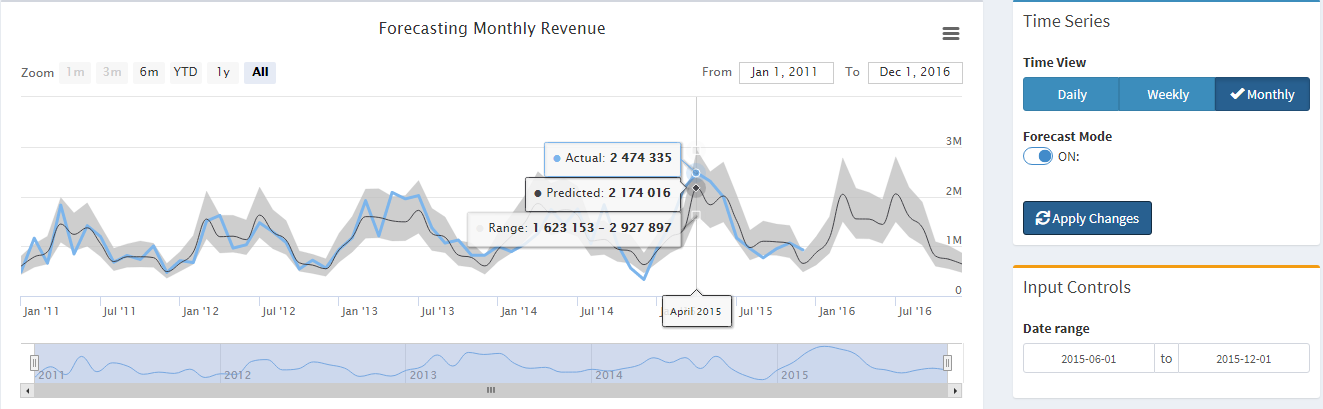The width and height of the screenshot is (1323, 409).
Task: Click the navigator left range handle
Action: [34, 362]
